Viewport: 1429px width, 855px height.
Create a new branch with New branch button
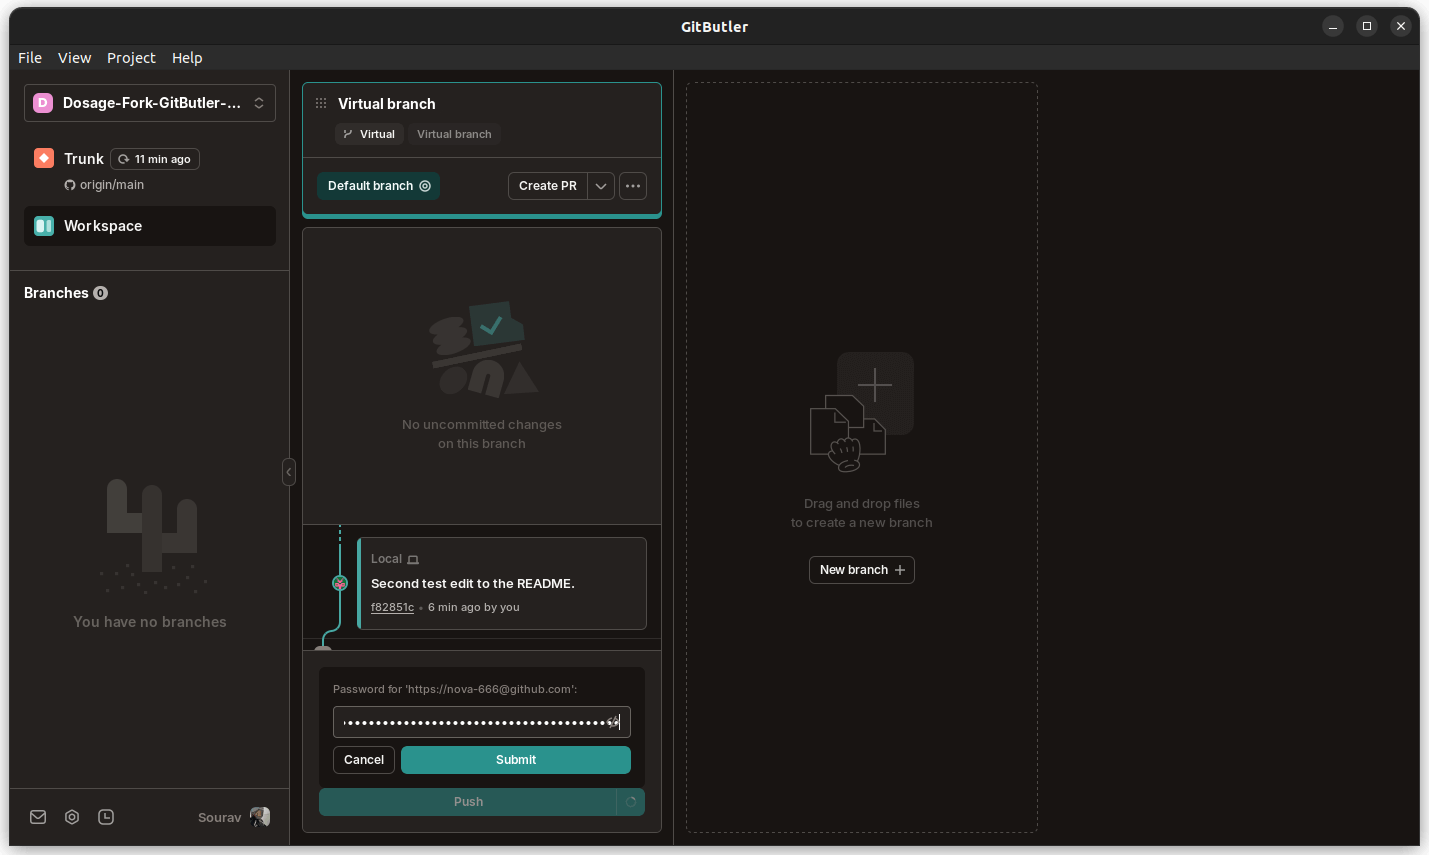pyautogui.click(x=861, y=569)
